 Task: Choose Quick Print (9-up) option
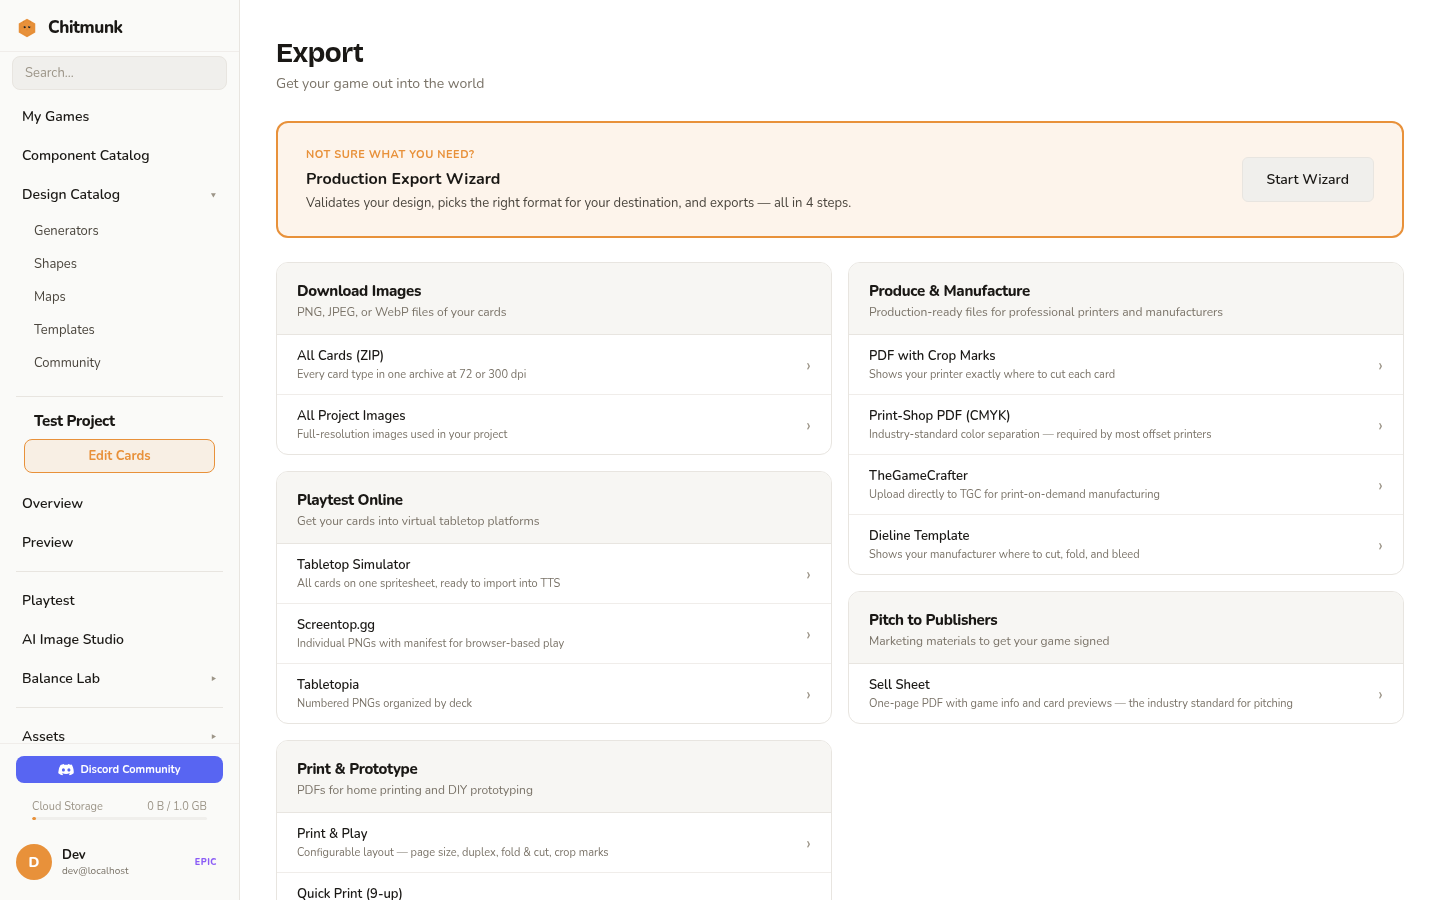(x=554, y=888)
